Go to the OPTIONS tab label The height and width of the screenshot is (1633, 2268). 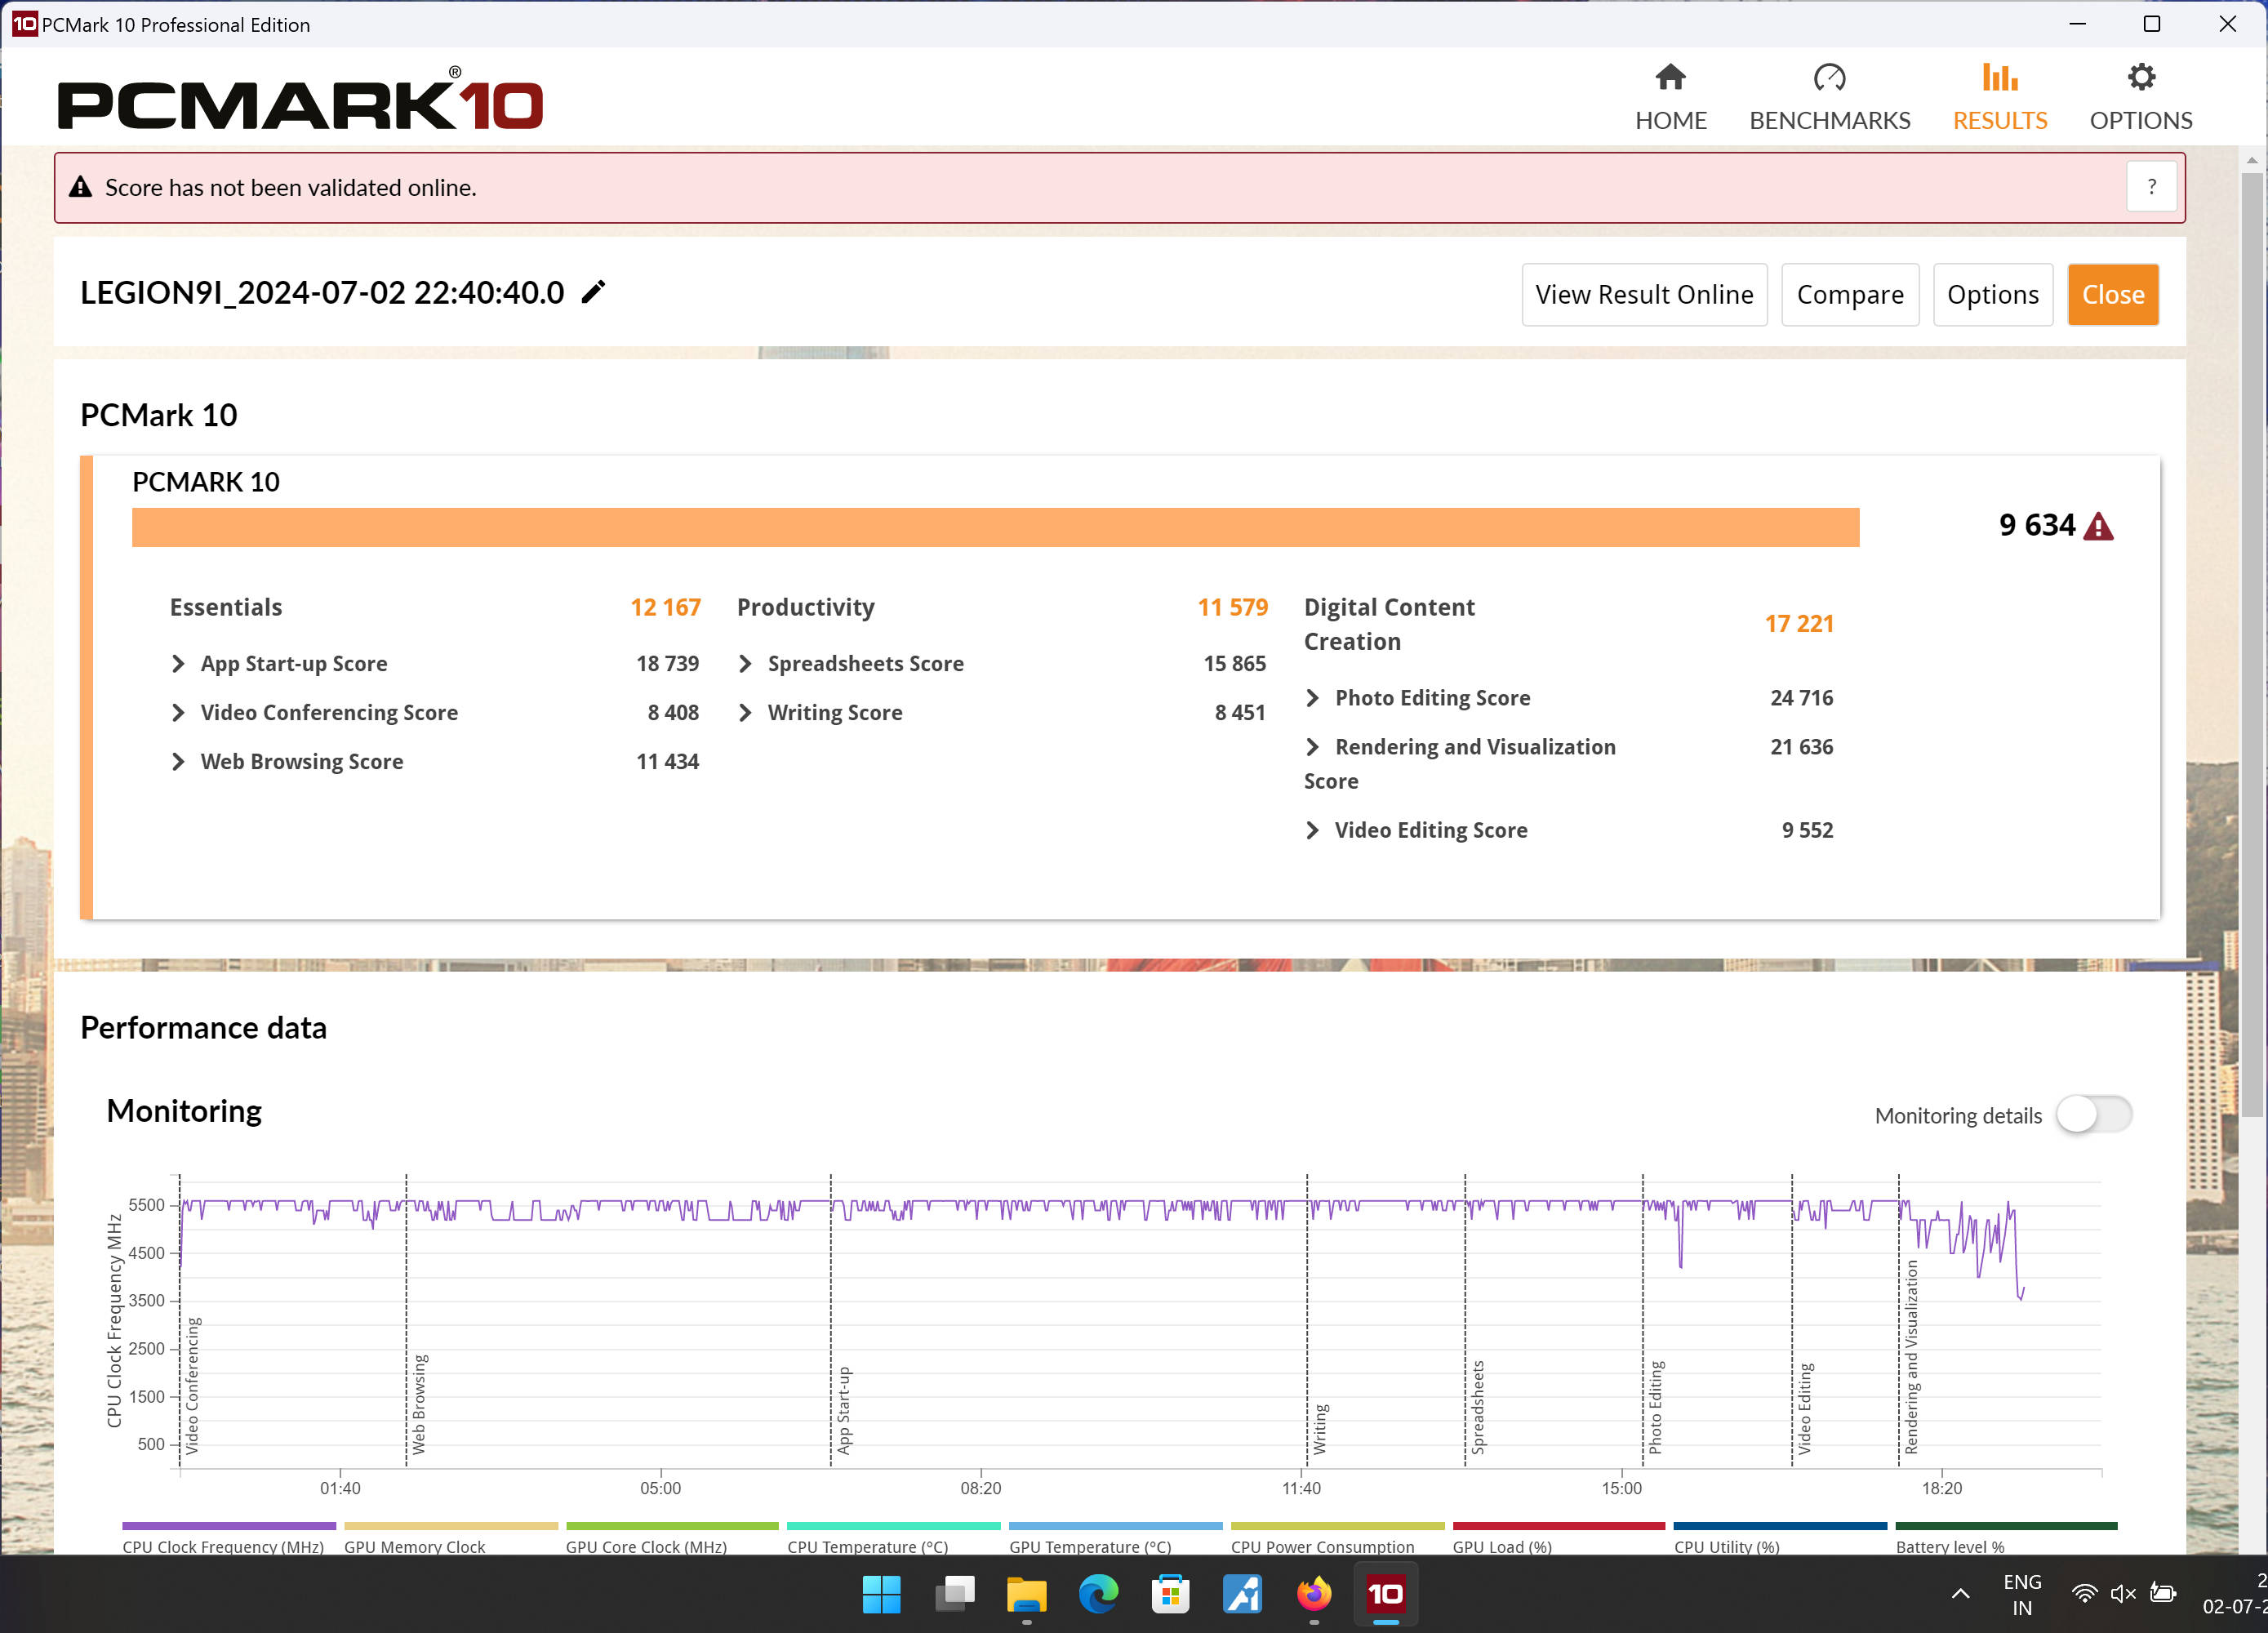[x=2140, y=121]
